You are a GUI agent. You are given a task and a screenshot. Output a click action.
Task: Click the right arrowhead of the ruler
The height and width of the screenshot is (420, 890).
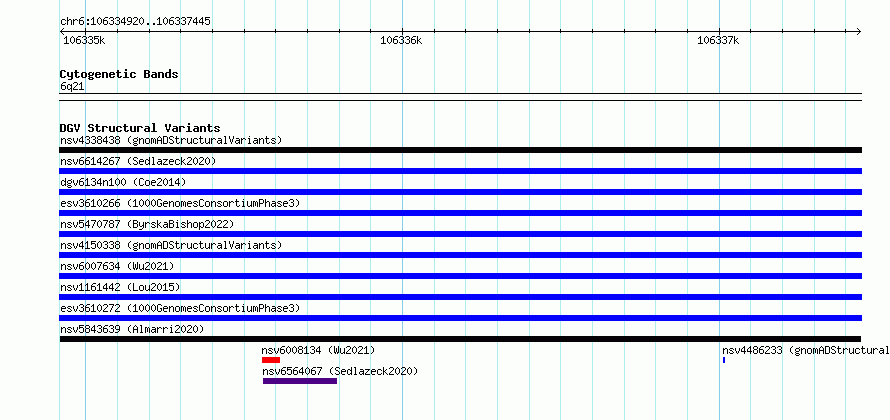pos(859,31)
